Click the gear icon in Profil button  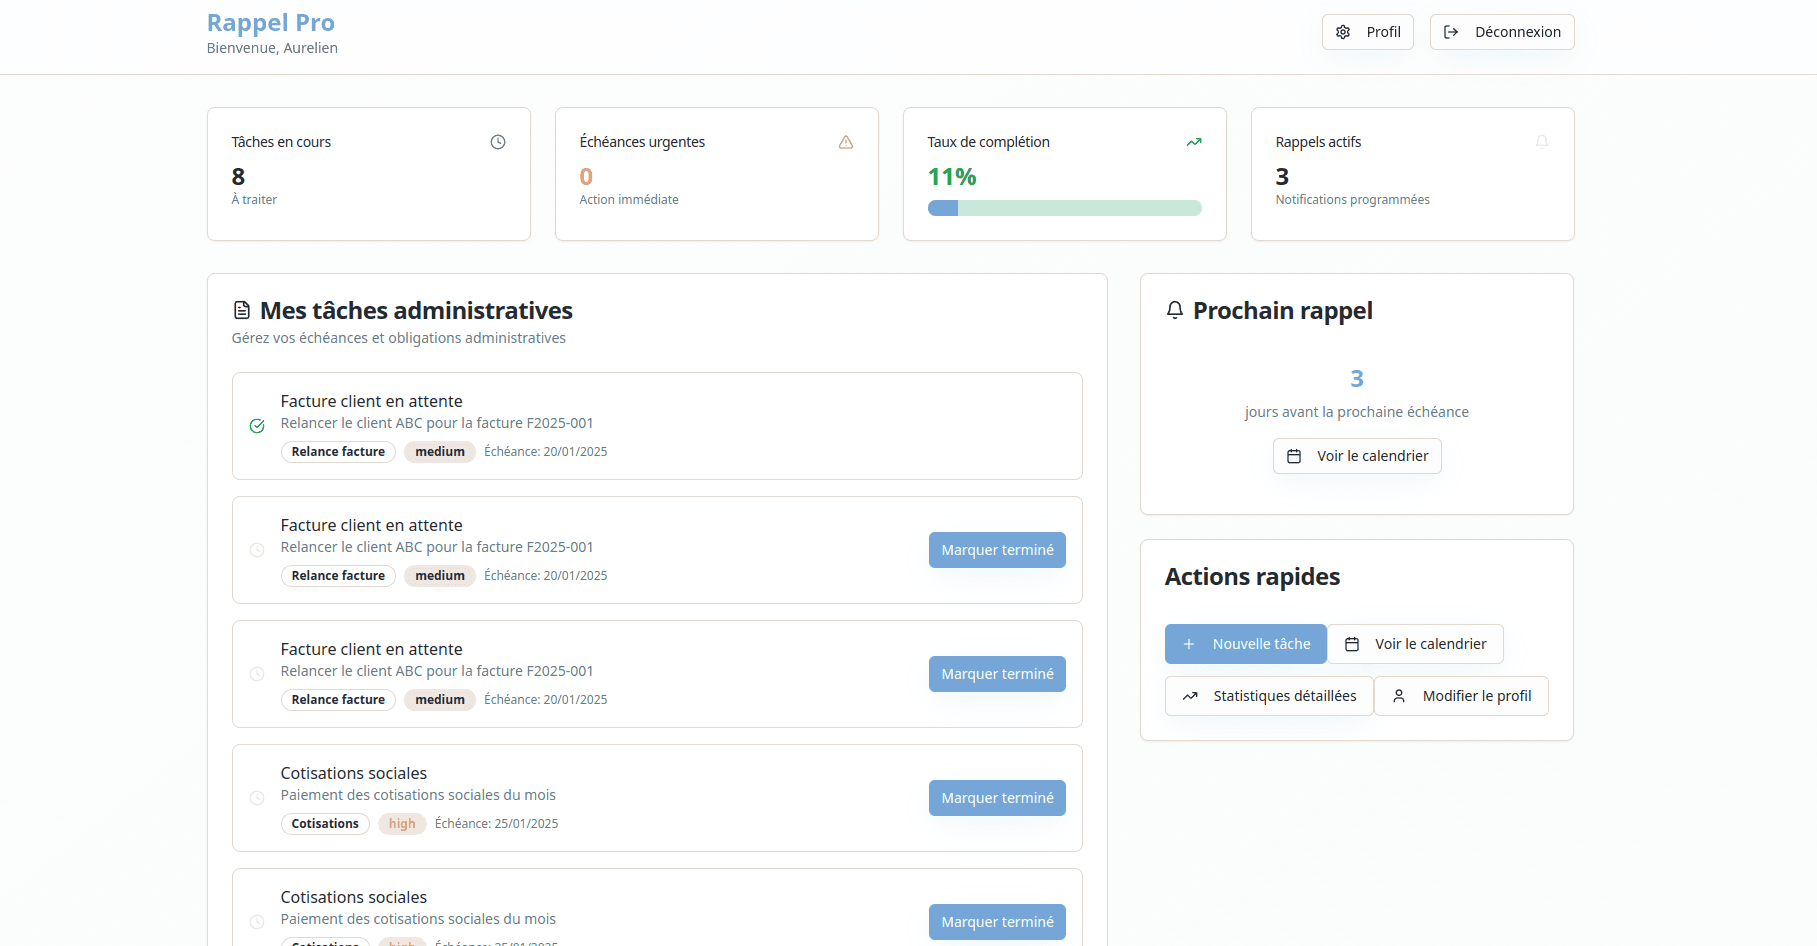(1343, 32)
